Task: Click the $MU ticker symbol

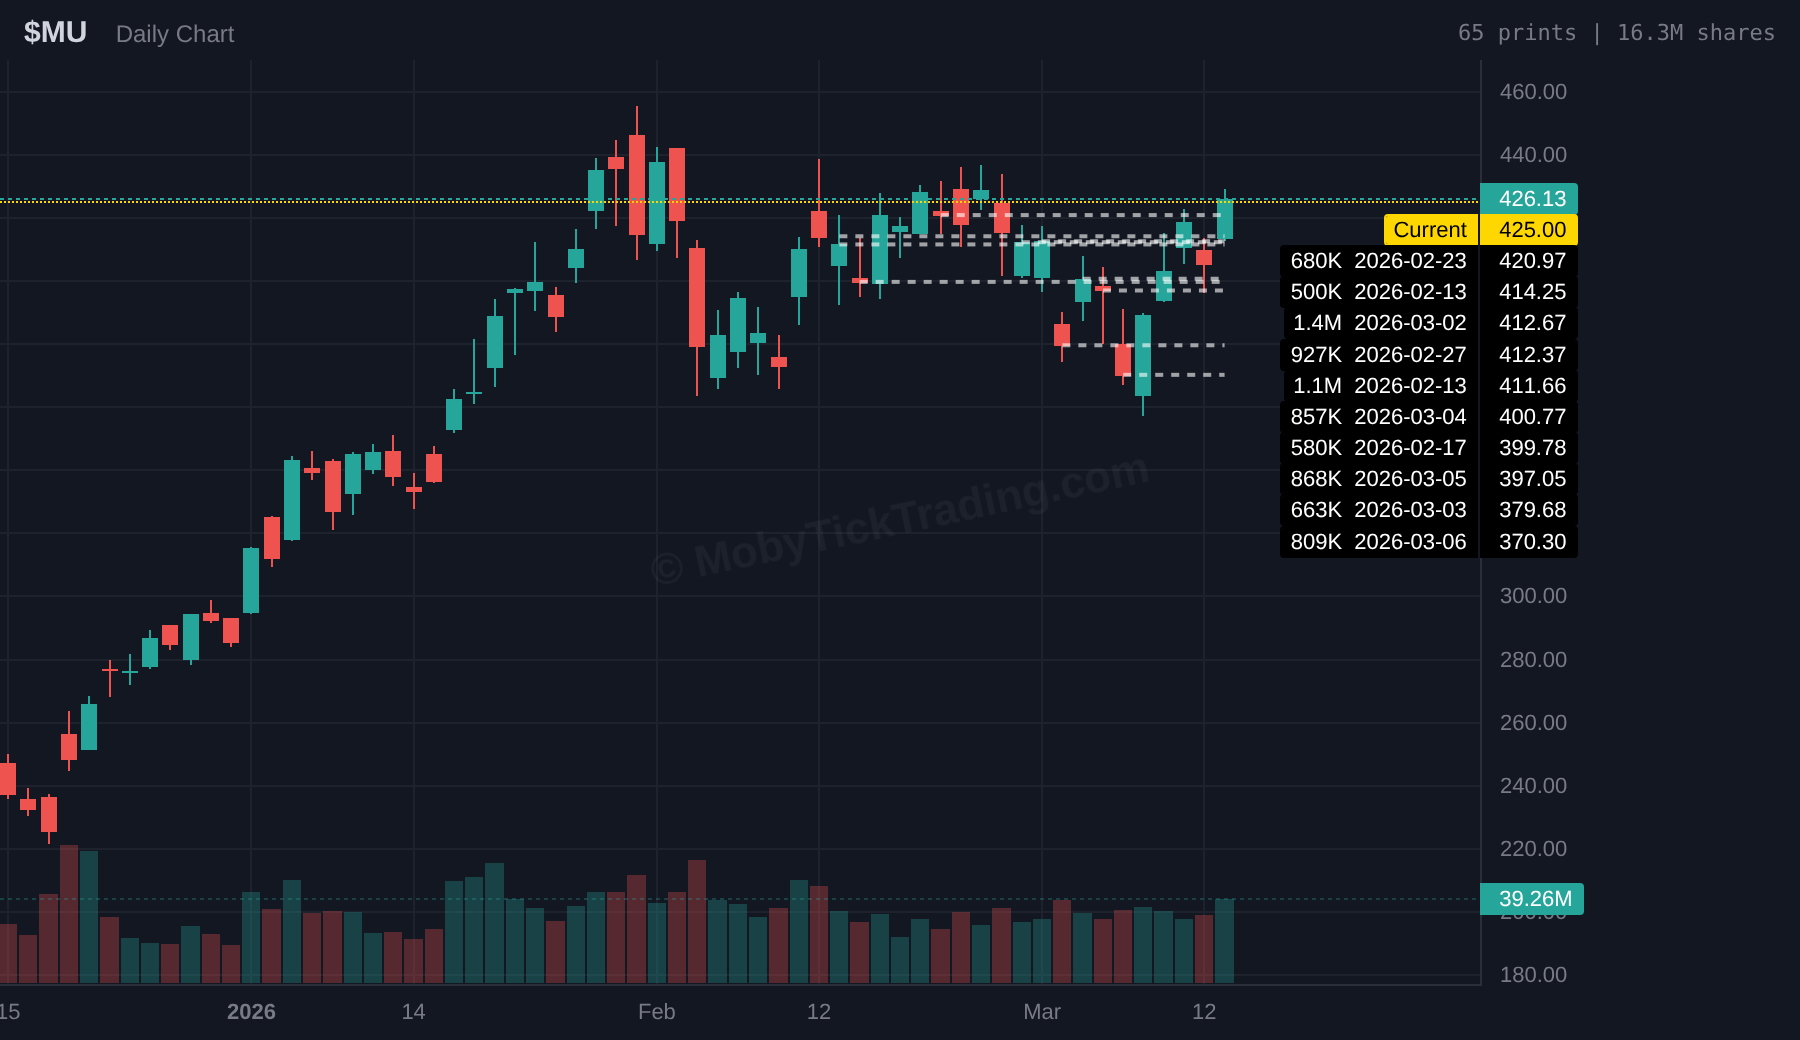Action: click(x=55, y=33)
